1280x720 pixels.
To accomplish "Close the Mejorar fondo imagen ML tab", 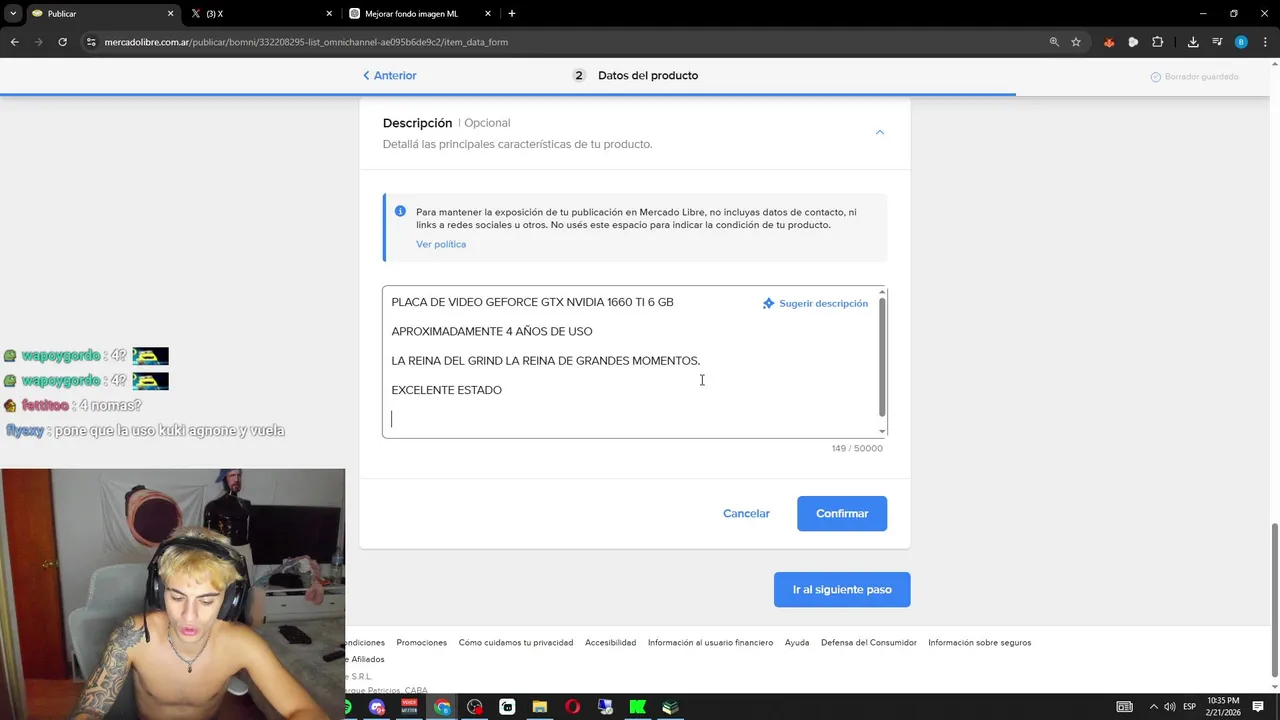I will pos(488,14).
